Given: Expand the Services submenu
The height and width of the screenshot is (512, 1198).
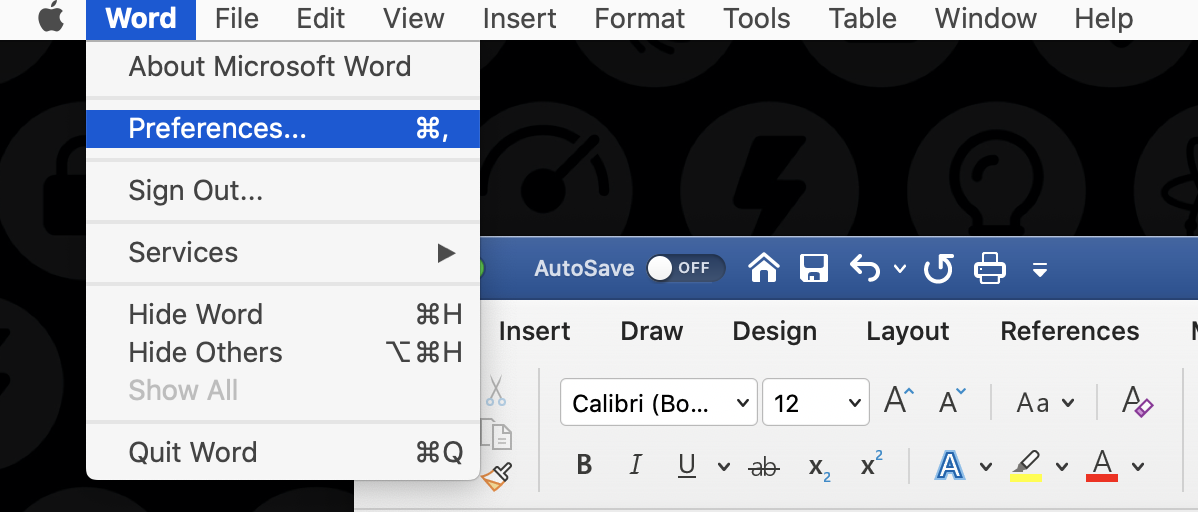Looking at the screenshot, I should [283, 252].
